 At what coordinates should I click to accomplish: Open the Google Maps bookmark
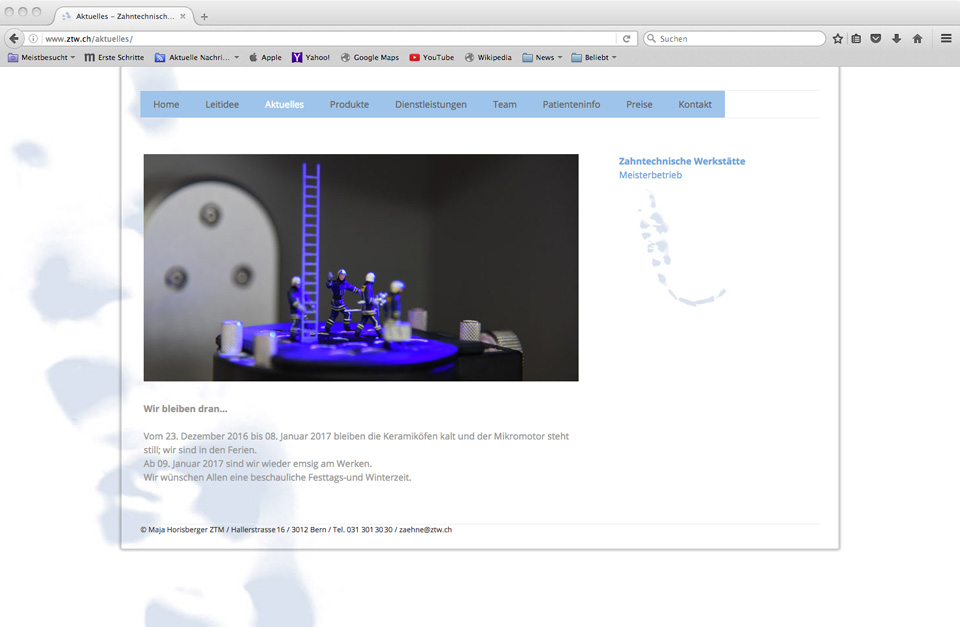pyautogui.click(x=370, y=58)
